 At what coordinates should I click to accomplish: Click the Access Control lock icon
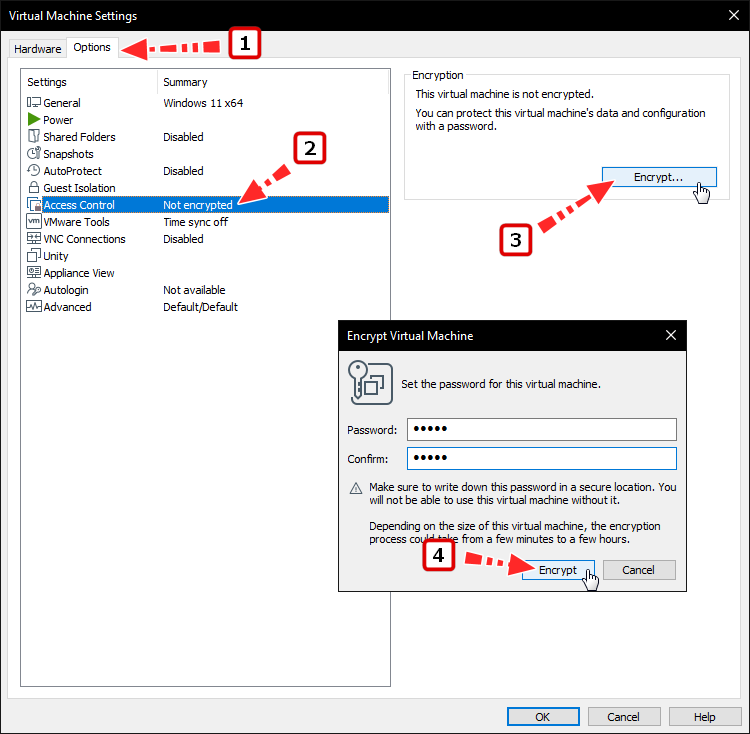click(34, 204)
